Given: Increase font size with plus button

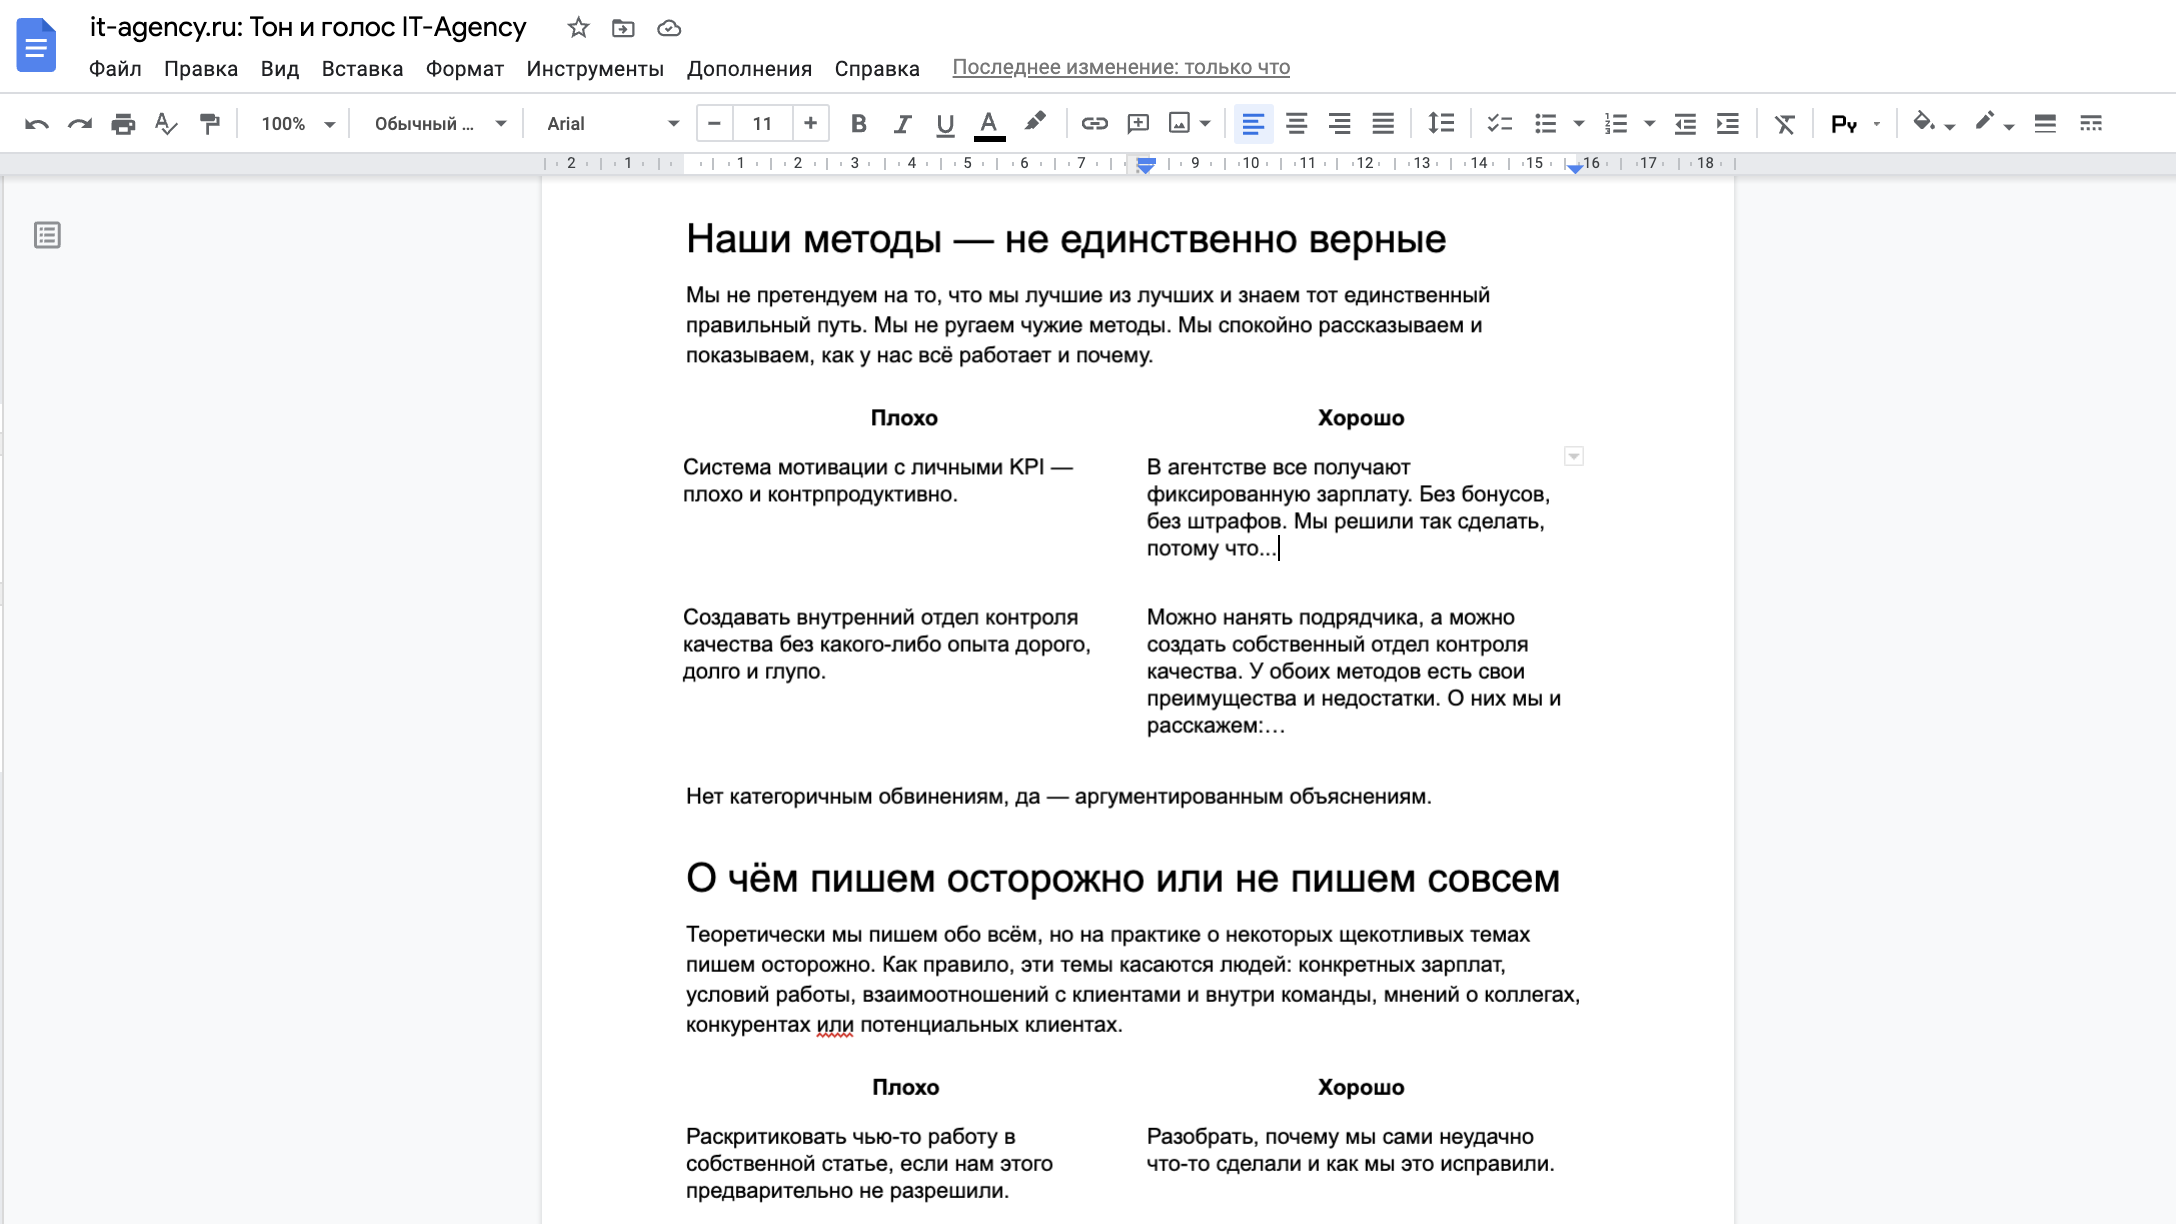Looking at the screenshot, I should click(811, 124).
